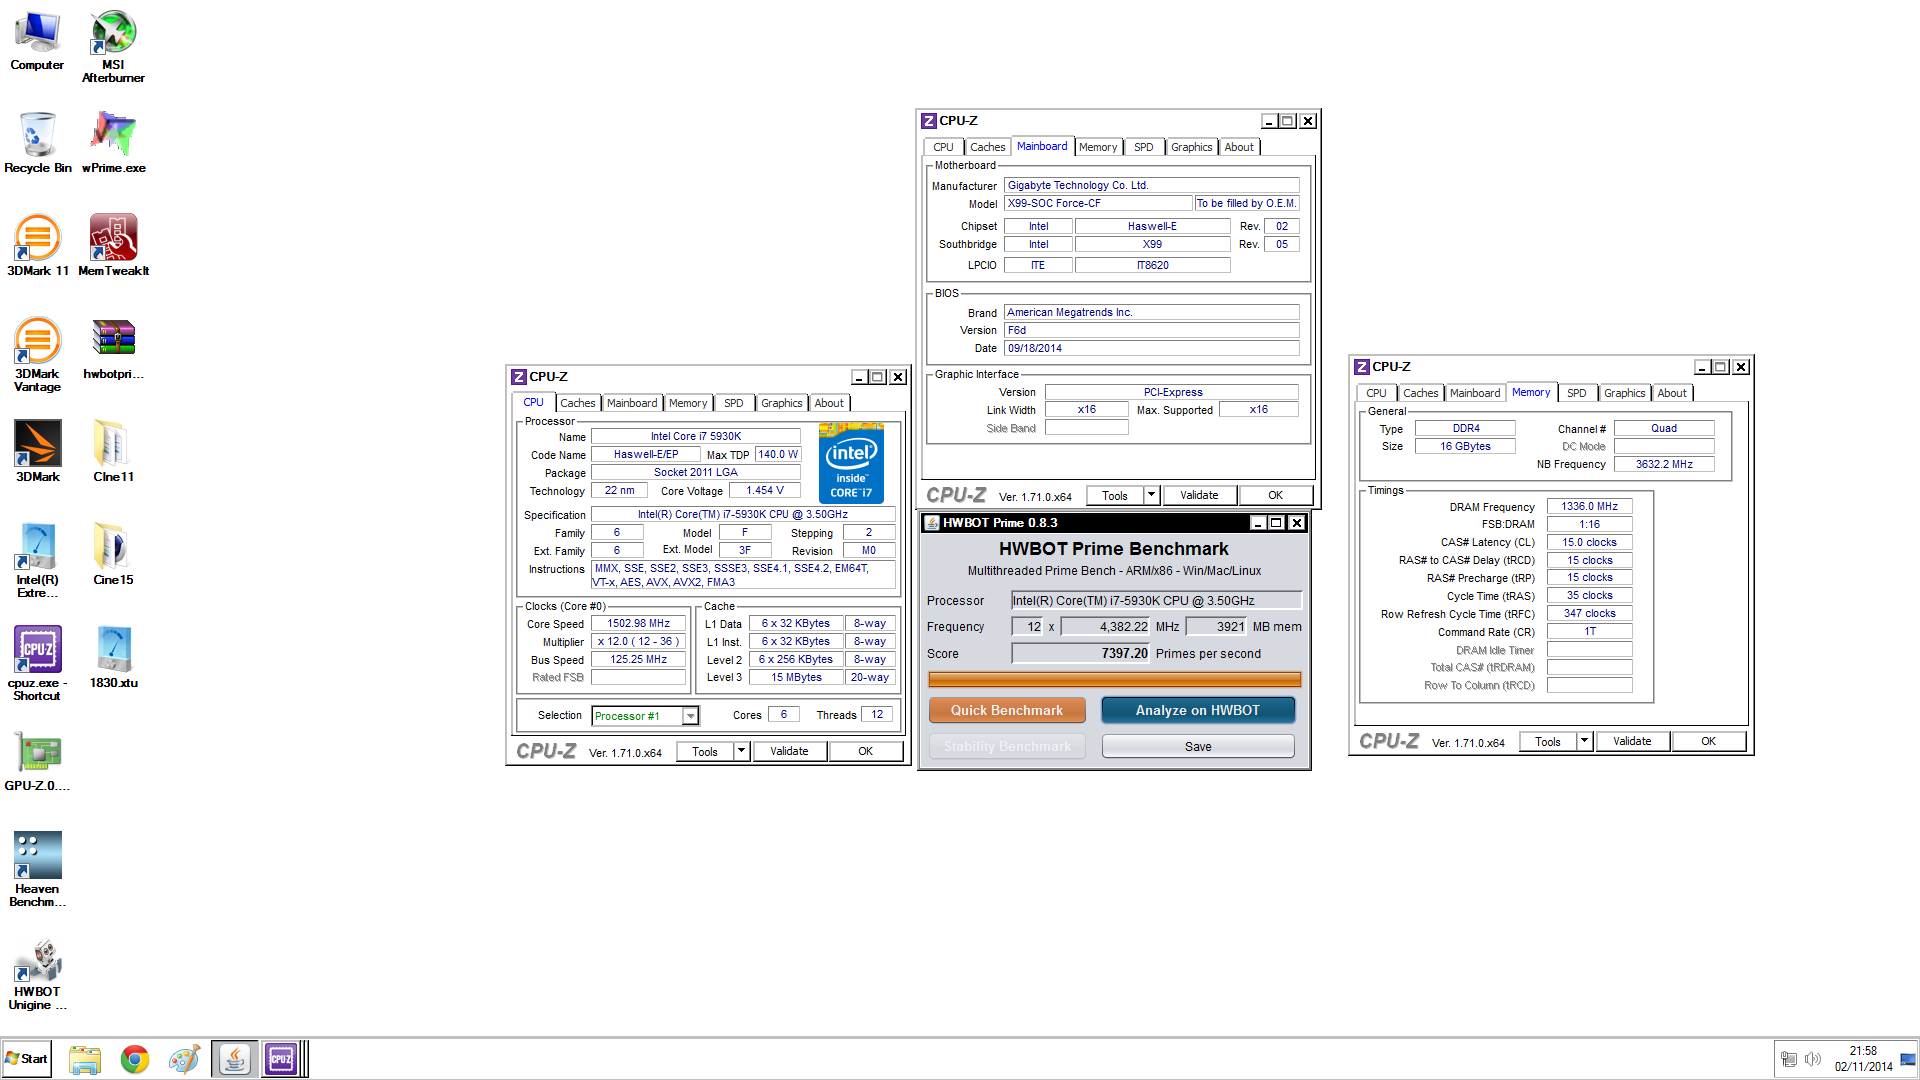The height and width of the screenshot is (1080, 1920).
Task: Click the Intel Core i7 logo
Action: [x=851, y=462]
